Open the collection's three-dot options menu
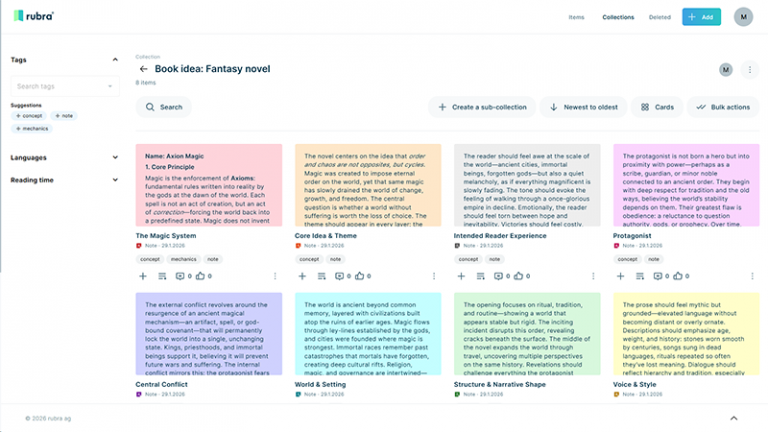This screenshot has width=768, height=432. click(x=750, y=69)
